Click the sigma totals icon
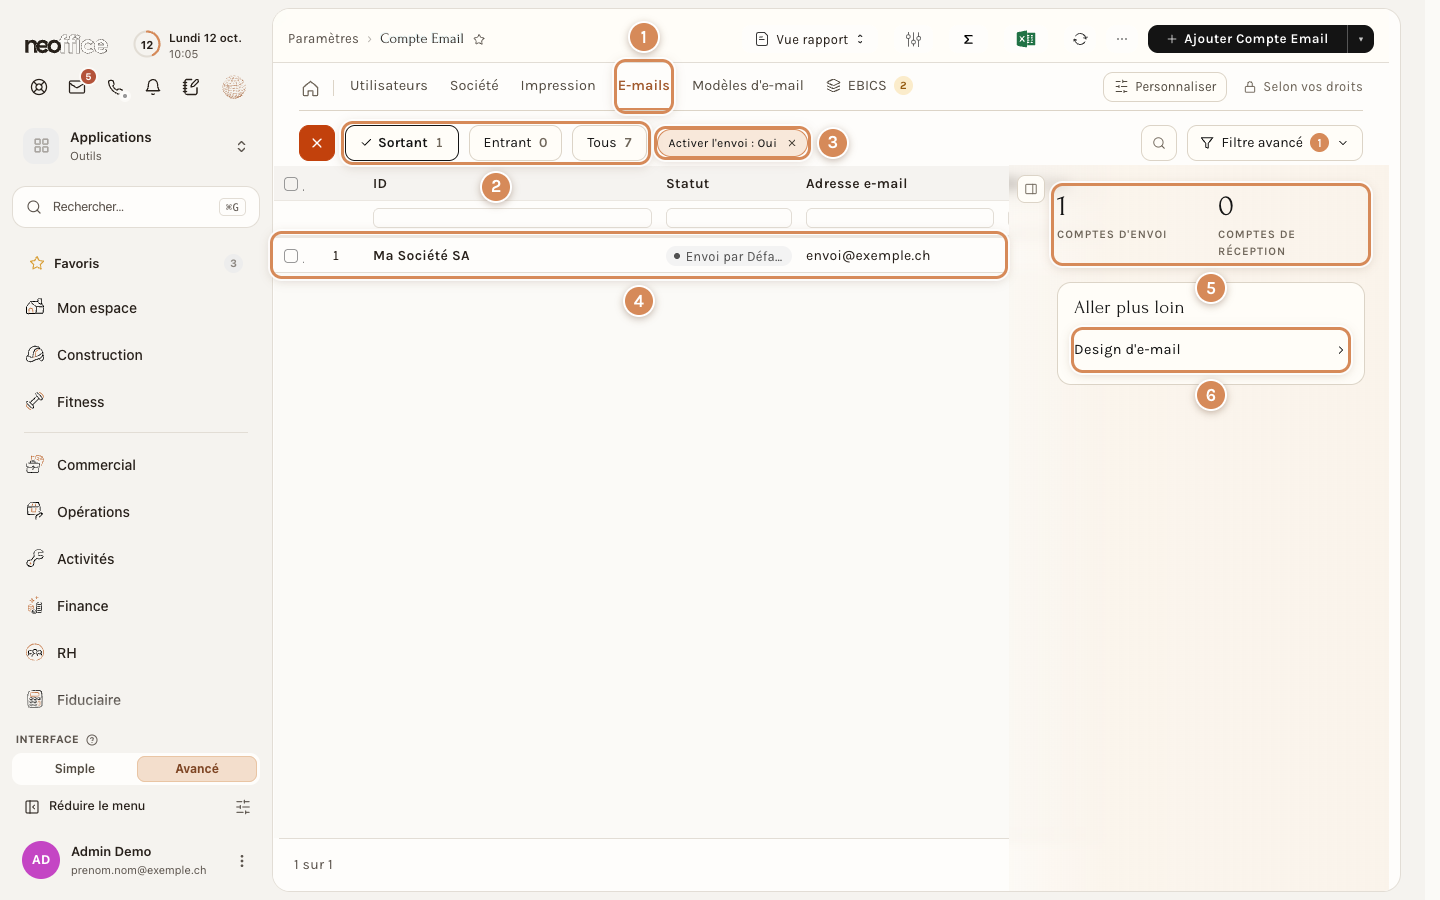Viewport: 1440px width, 900px height. [968, 39]
